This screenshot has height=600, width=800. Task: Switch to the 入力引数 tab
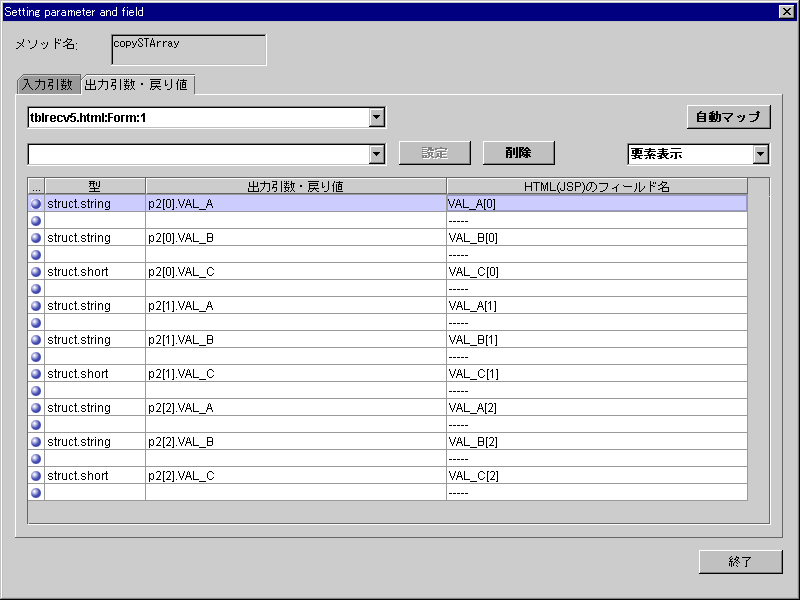47,85
